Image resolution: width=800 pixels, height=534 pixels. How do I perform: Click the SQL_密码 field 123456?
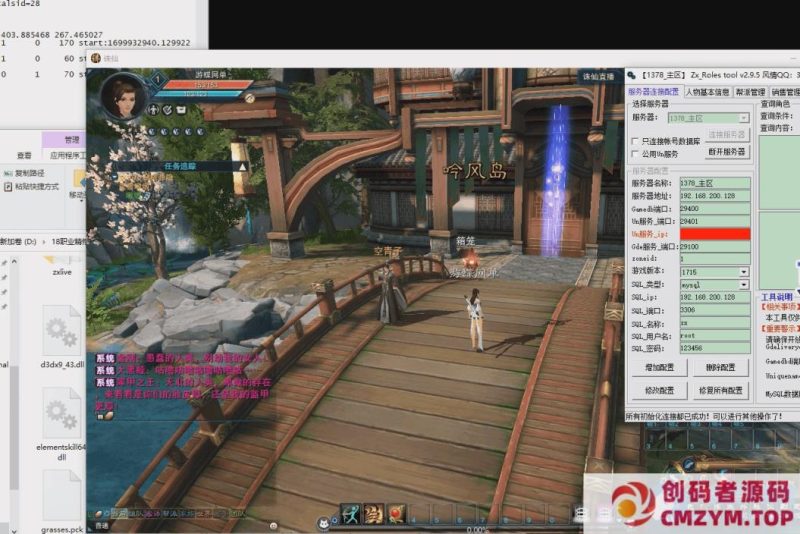715,348
